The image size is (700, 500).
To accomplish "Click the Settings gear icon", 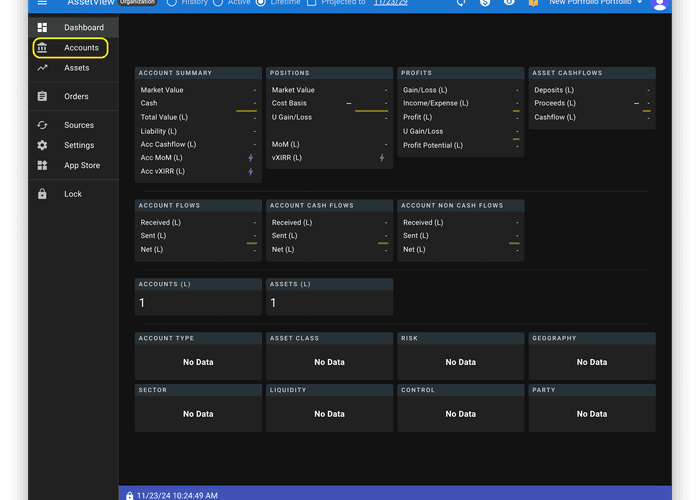I will coord(42,145).
